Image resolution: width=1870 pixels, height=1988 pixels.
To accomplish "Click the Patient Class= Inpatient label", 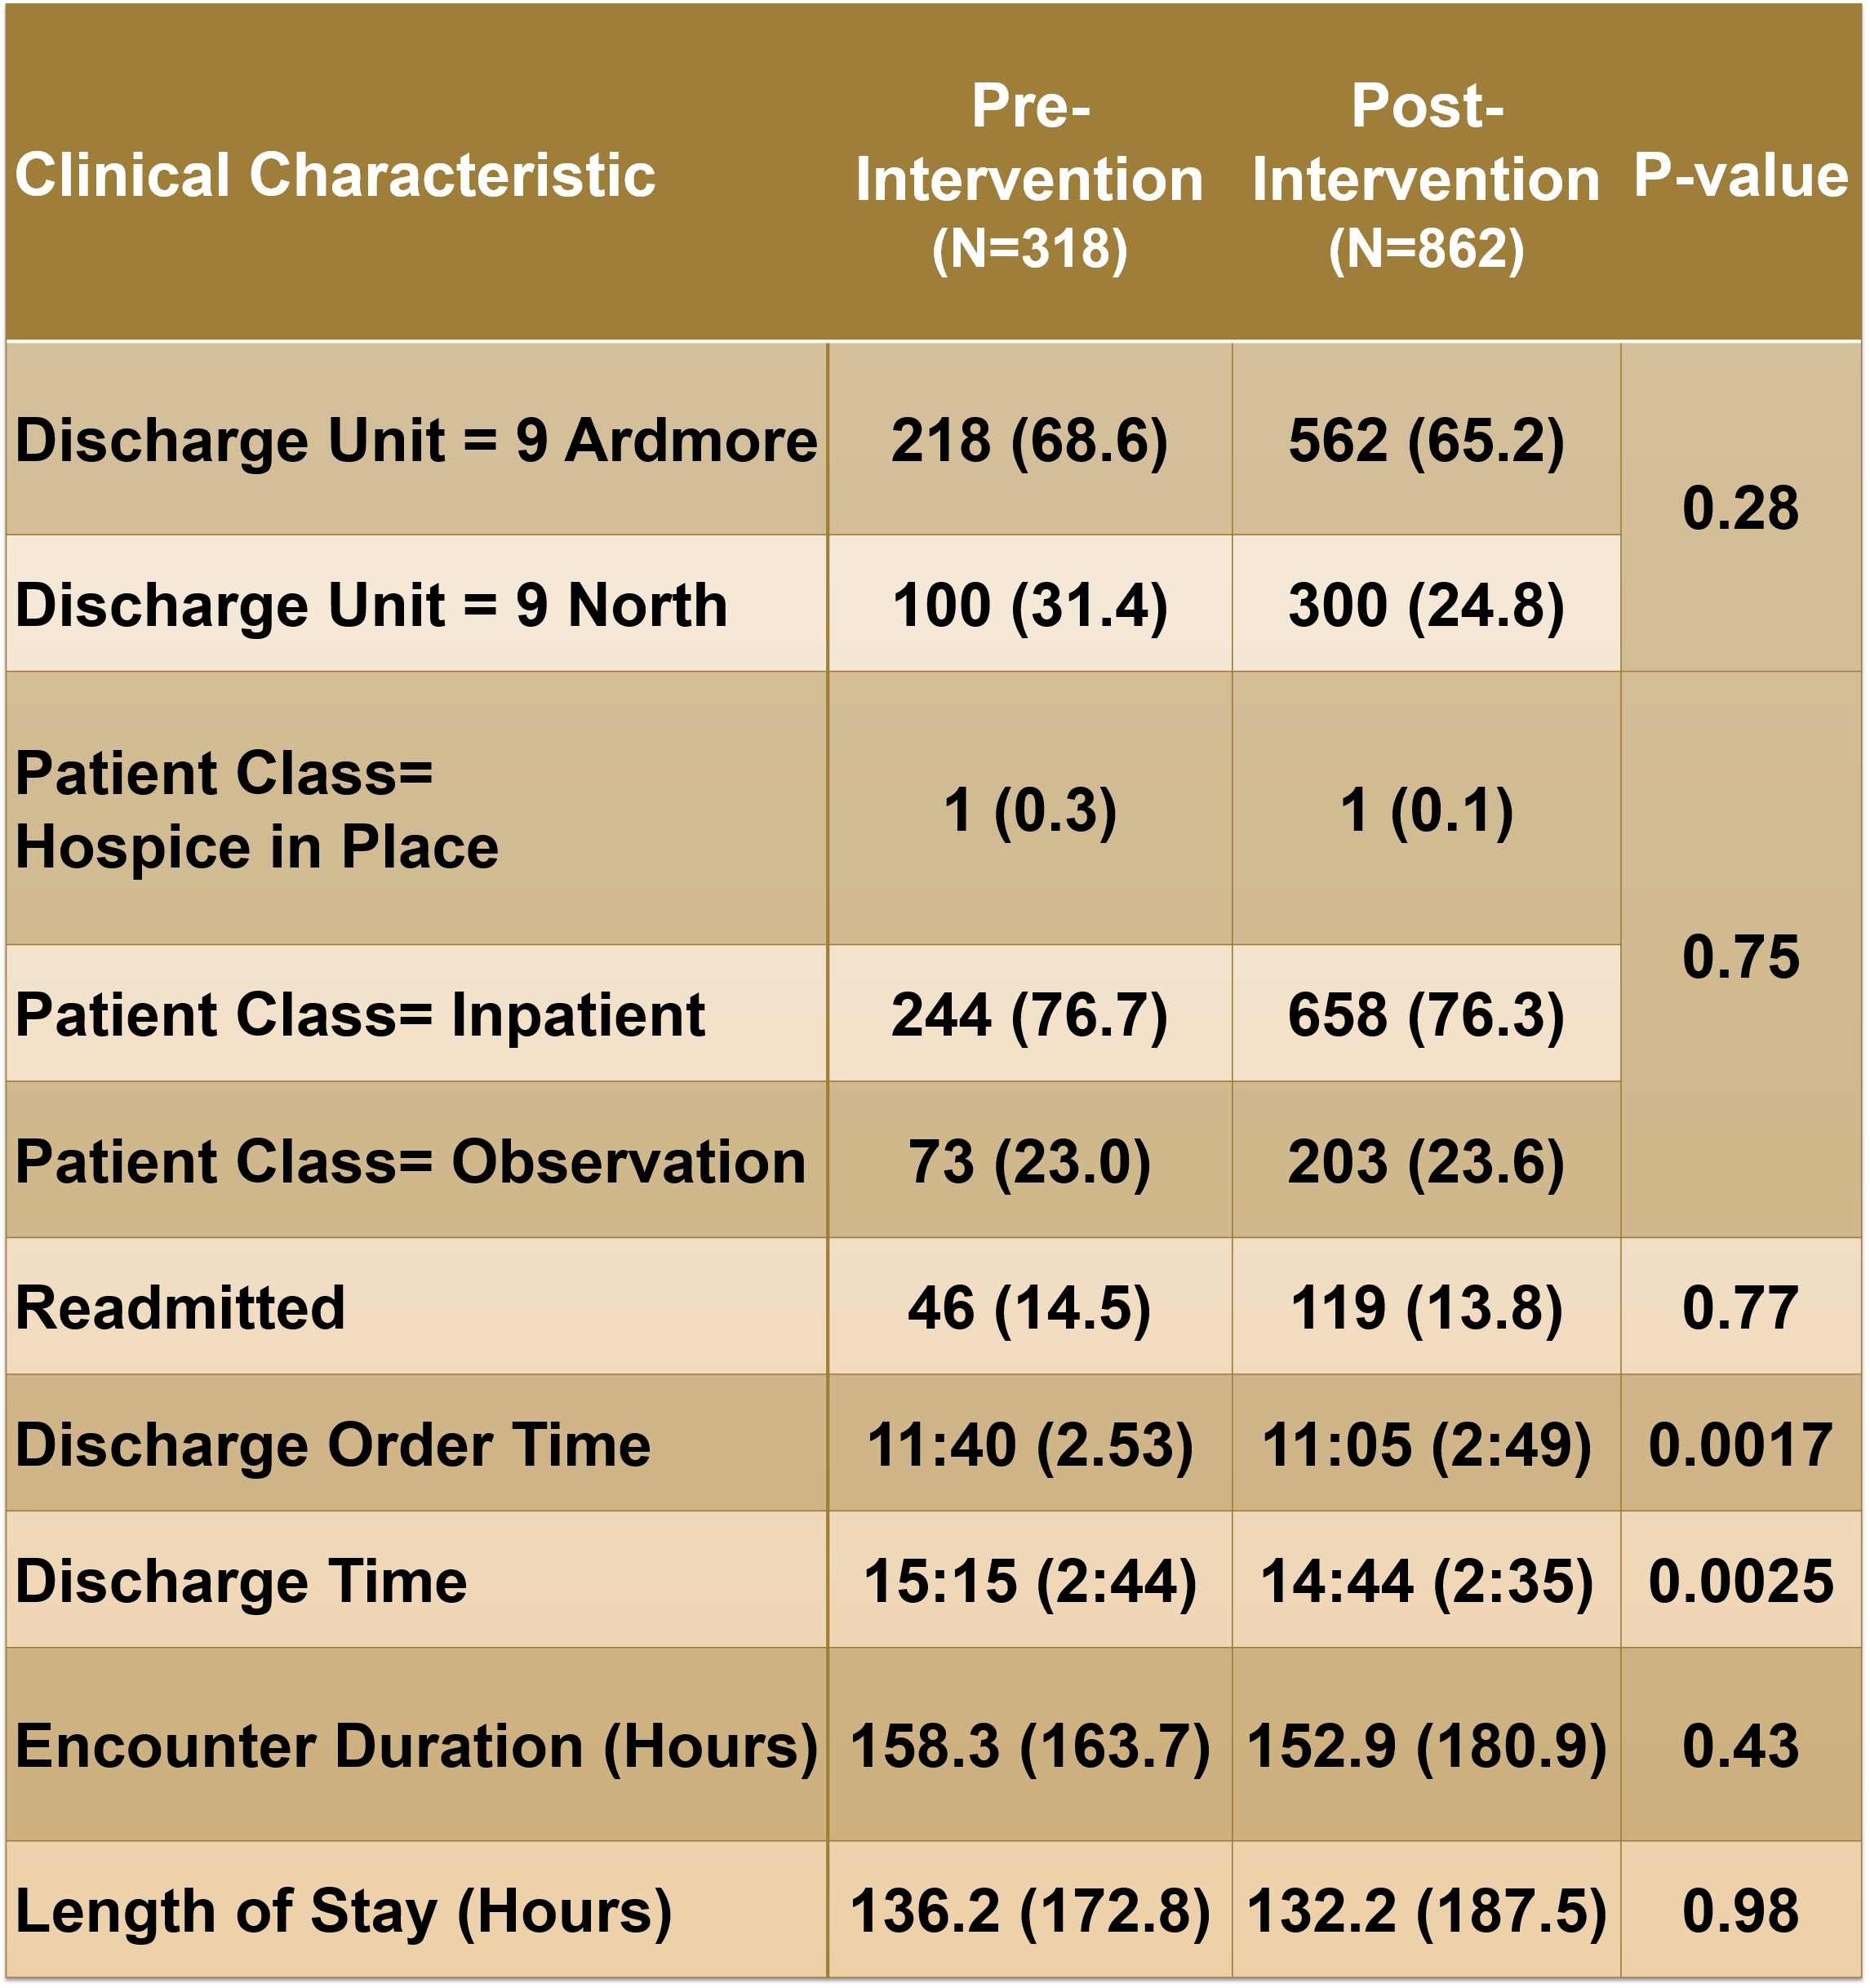I will pos(360,1015).
